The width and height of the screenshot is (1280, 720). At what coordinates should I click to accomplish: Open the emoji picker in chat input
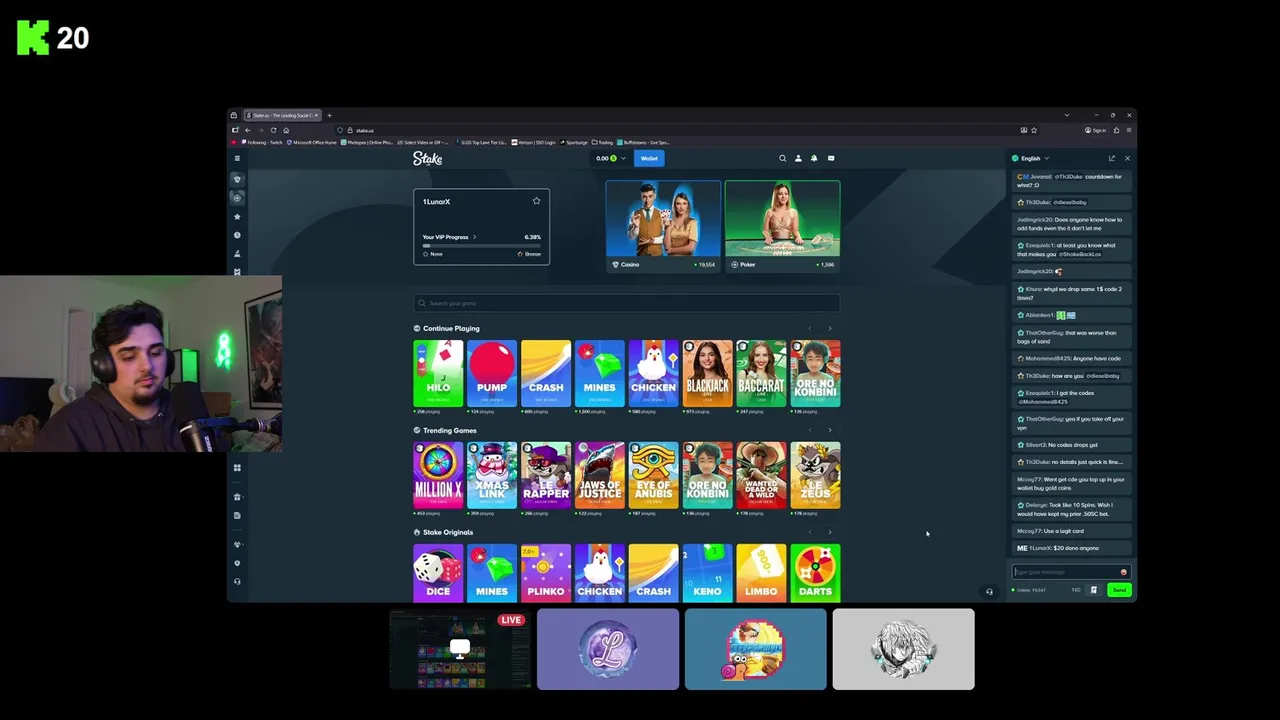[x=1123, y=572]
